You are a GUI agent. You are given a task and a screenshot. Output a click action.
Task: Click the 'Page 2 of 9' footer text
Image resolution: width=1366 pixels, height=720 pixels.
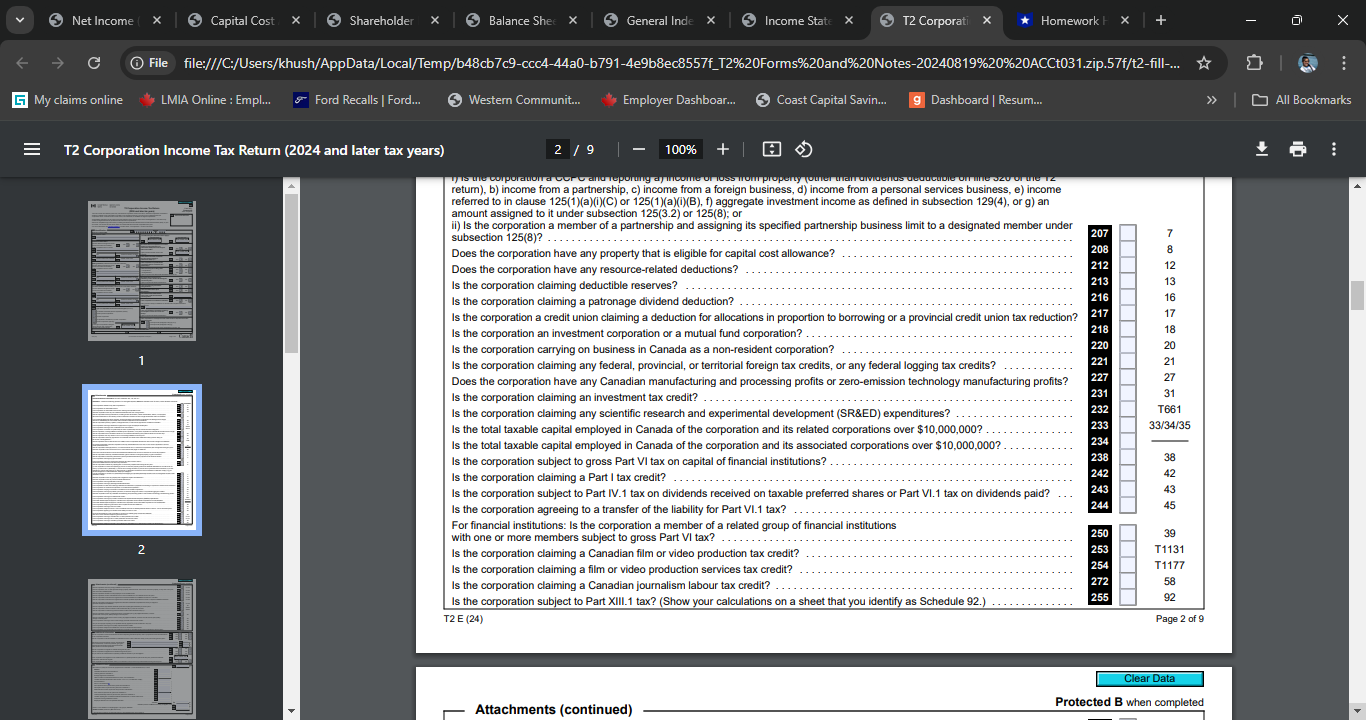pyautogui.click(x=1180, y=619)
